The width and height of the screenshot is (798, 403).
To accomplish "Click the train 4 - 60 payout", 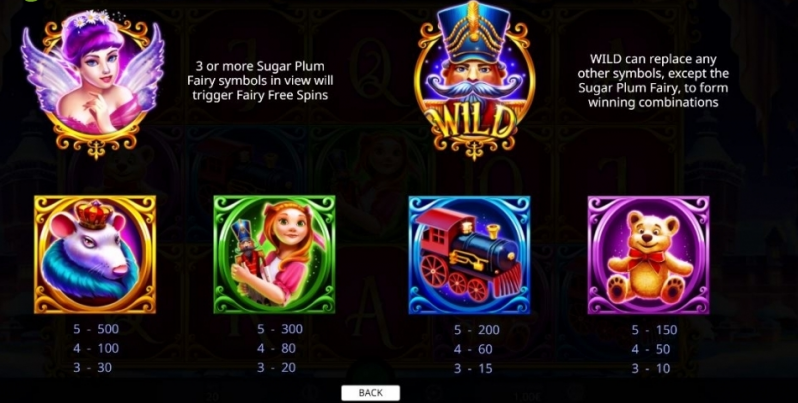I will click(473, 349).
